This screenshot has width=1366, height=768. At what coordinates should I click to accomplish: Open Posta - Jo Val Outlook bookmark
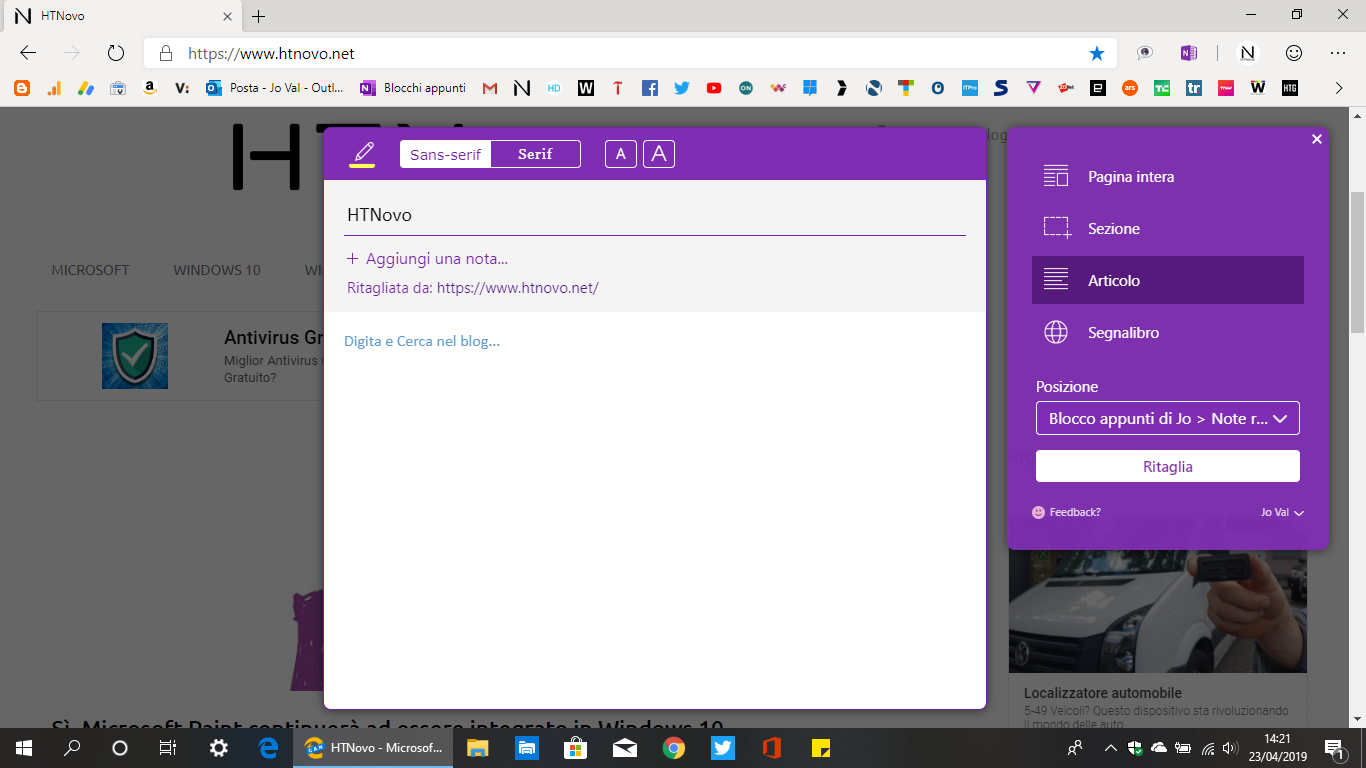coord(275,88)
